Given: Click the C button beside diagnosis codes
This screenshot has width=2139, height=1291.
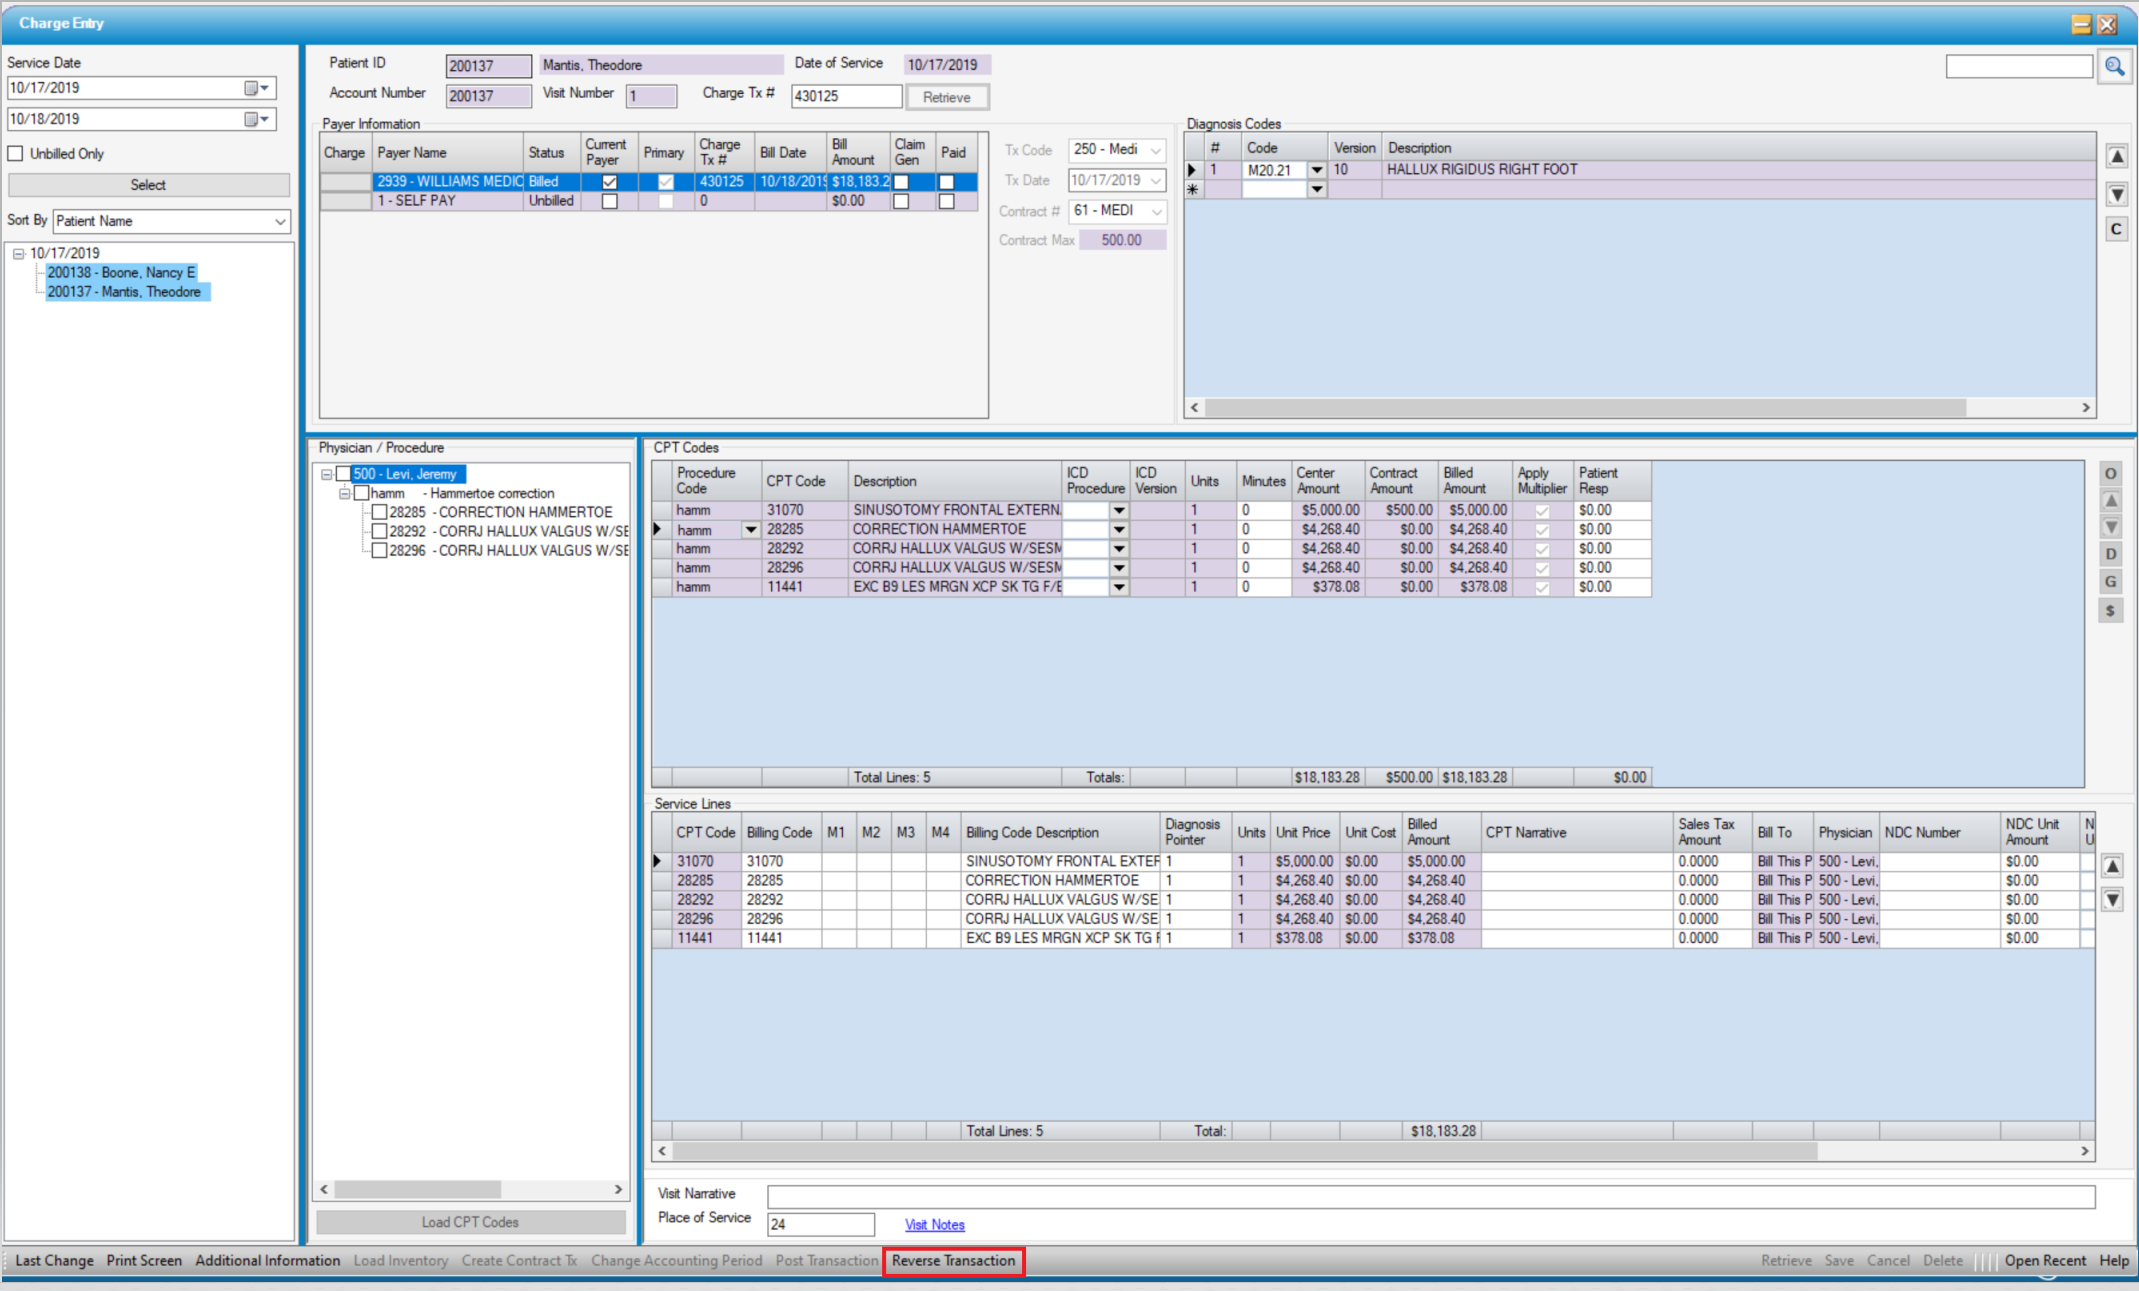Looking at the screenshot, I should pyautogui.click(x=2116, y=229).
